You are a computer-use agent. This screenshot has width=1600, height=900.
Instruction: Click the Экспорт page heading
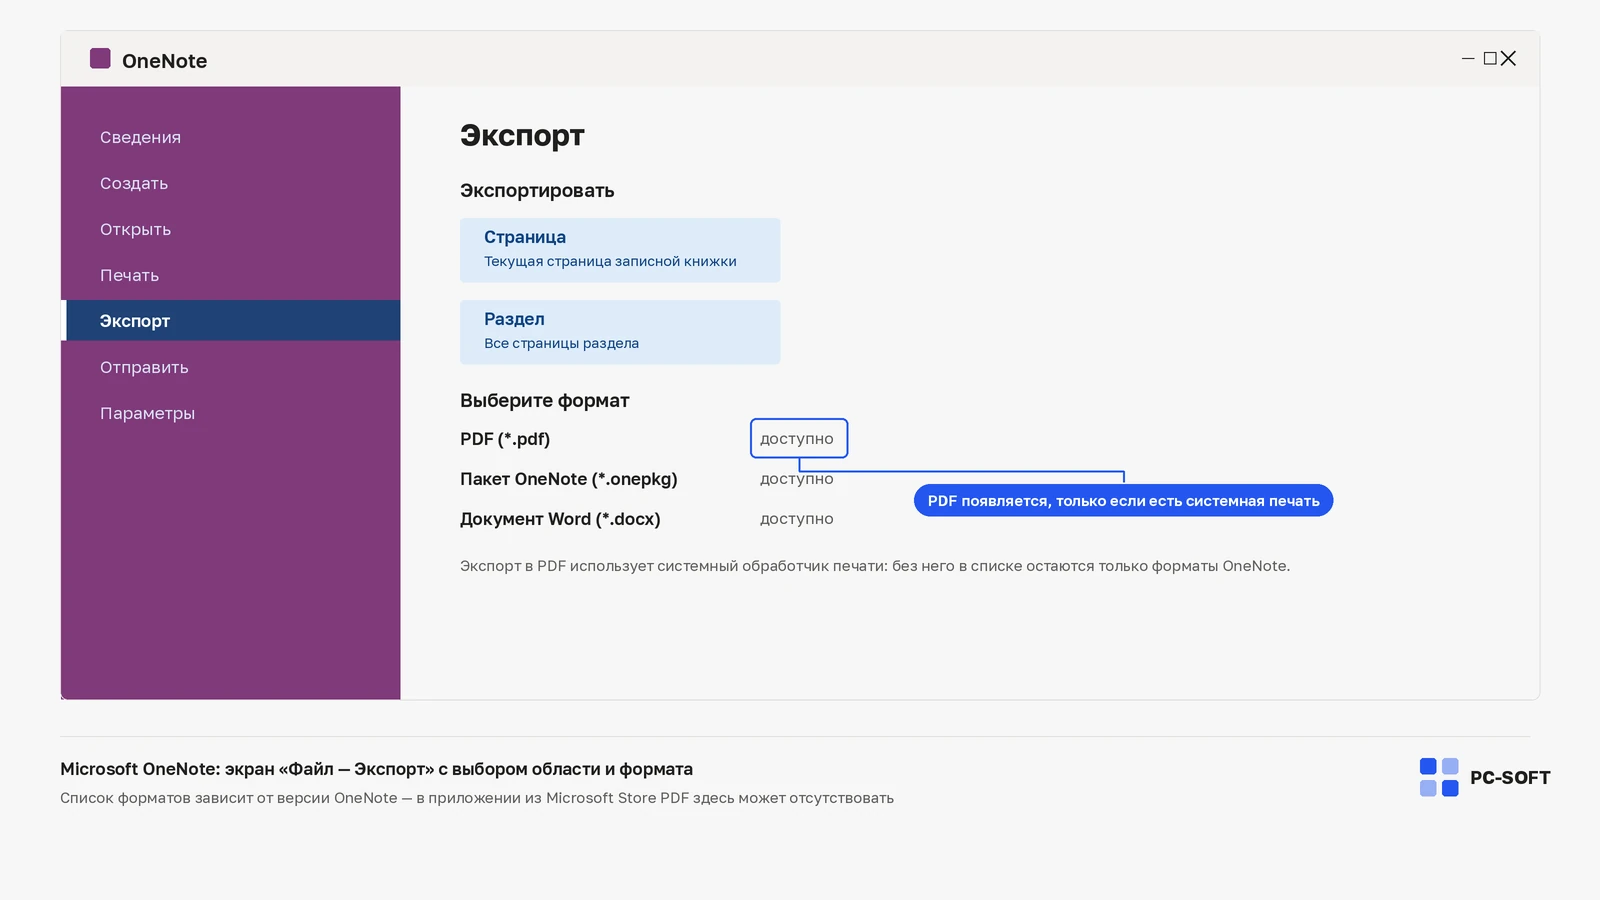click(x=522, y=135)
